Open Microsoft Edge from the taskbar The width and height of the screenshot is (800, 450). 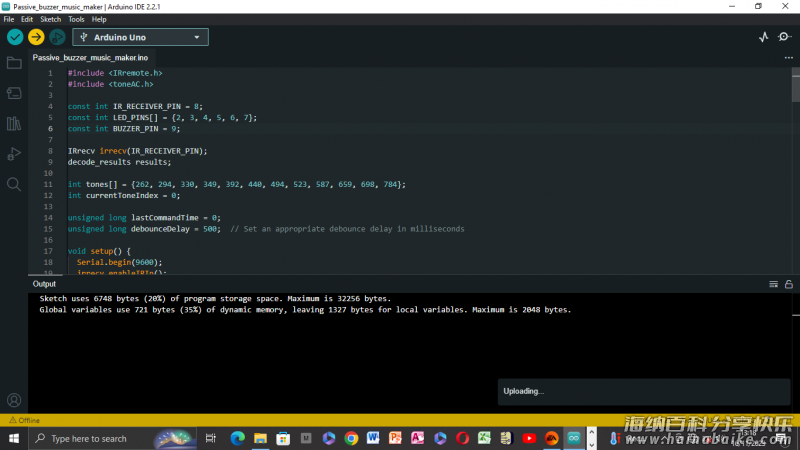click(x=237, y=438)
